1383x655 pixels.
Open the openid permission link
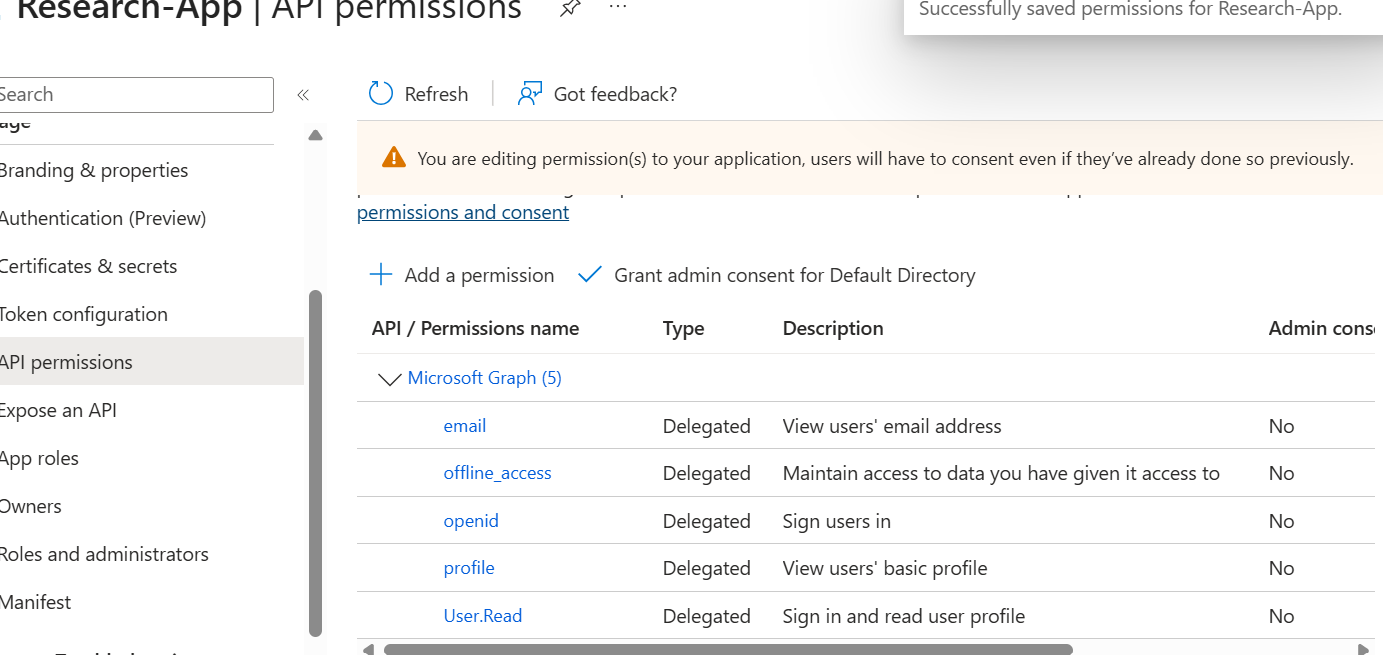click(471, 521)
